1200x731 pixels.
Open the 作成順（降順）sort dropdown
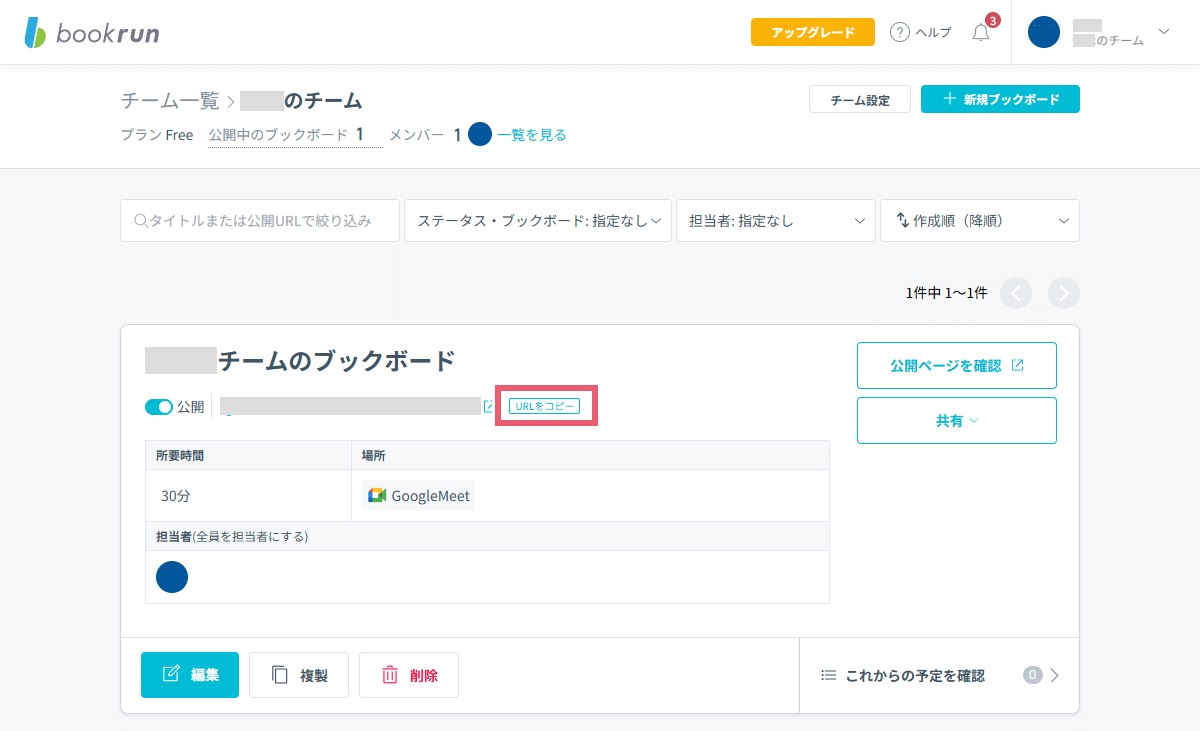point(978,220)
